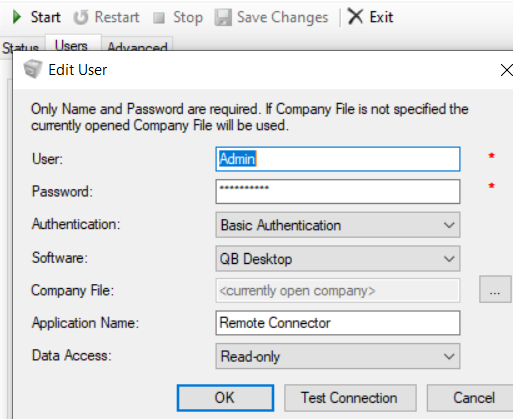Confirm changes with the OK button

pos(225,398)
